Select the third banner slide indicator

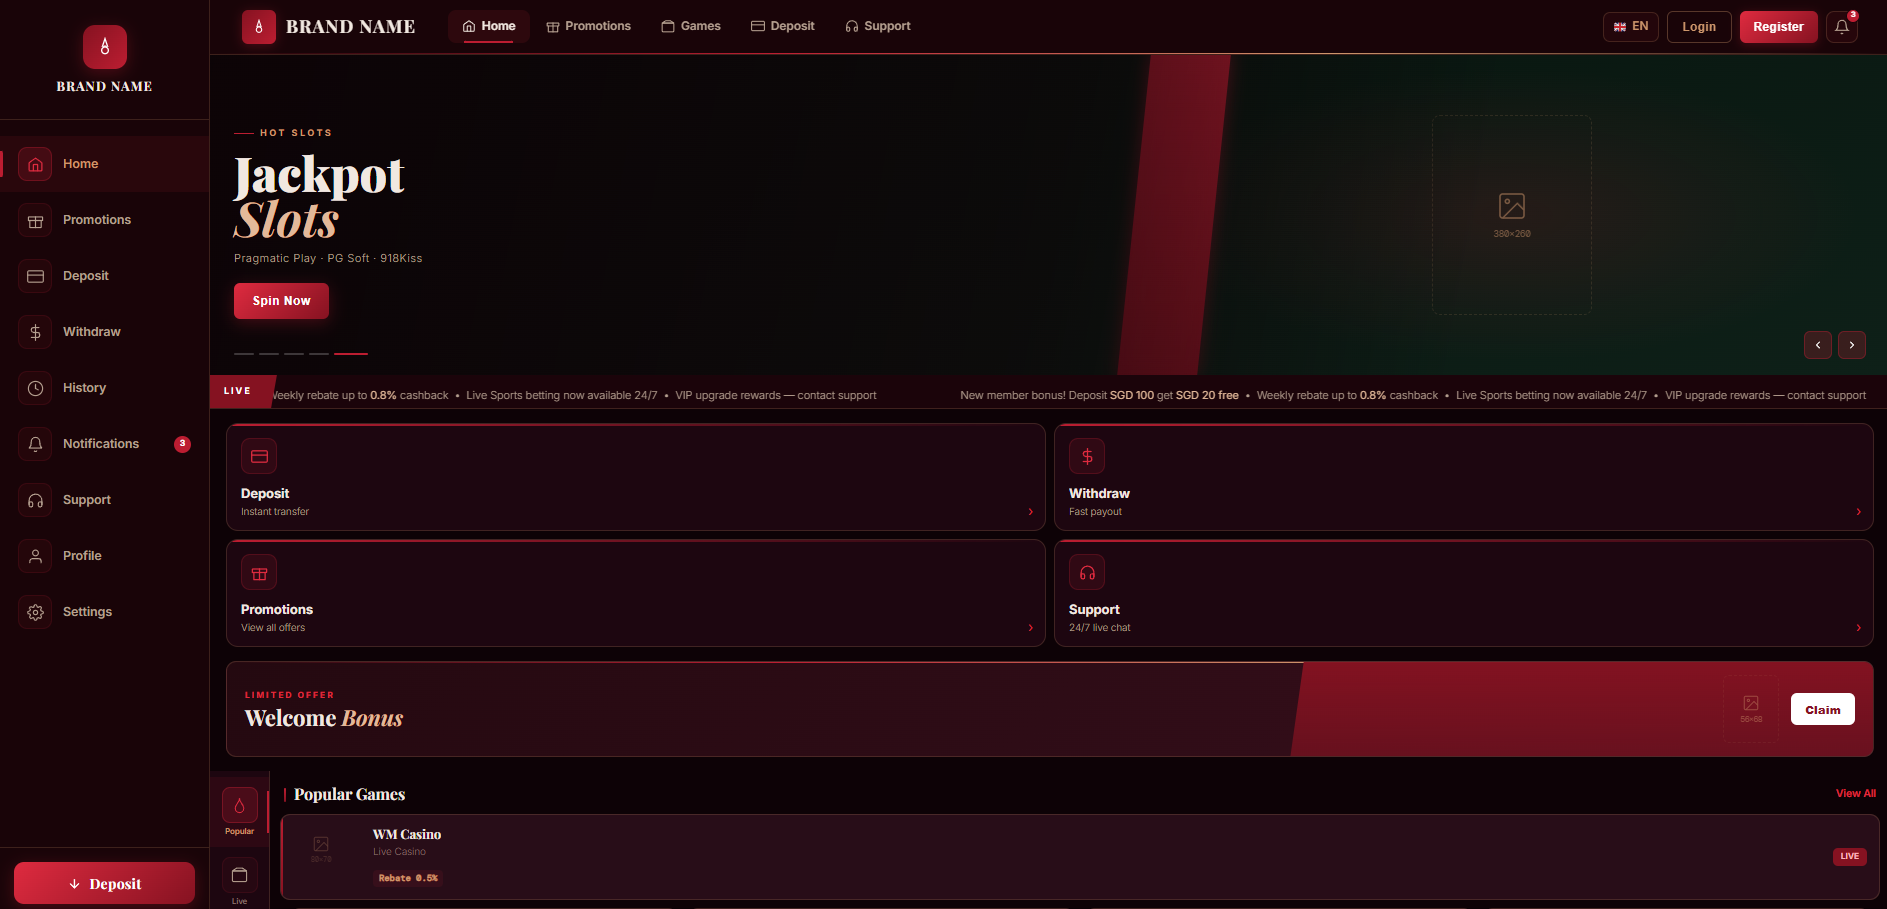coord(294,354)
